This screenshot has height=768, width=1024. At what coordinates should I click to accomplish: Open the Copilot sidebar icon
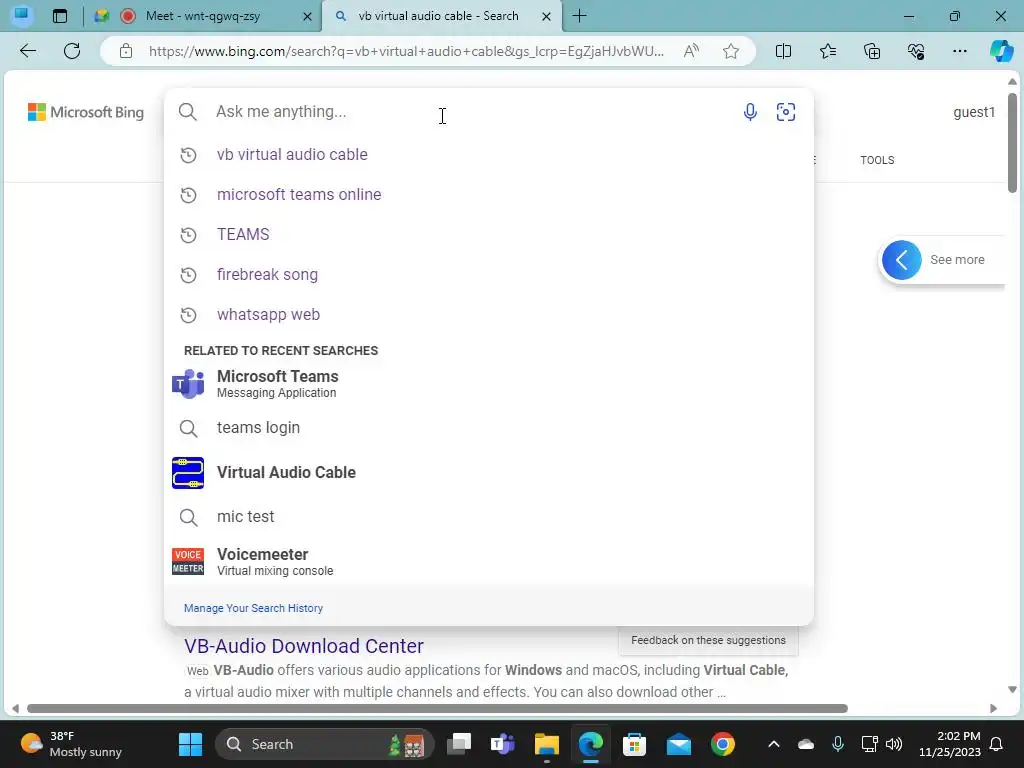pyautogui.click(x=1001, y=51)
